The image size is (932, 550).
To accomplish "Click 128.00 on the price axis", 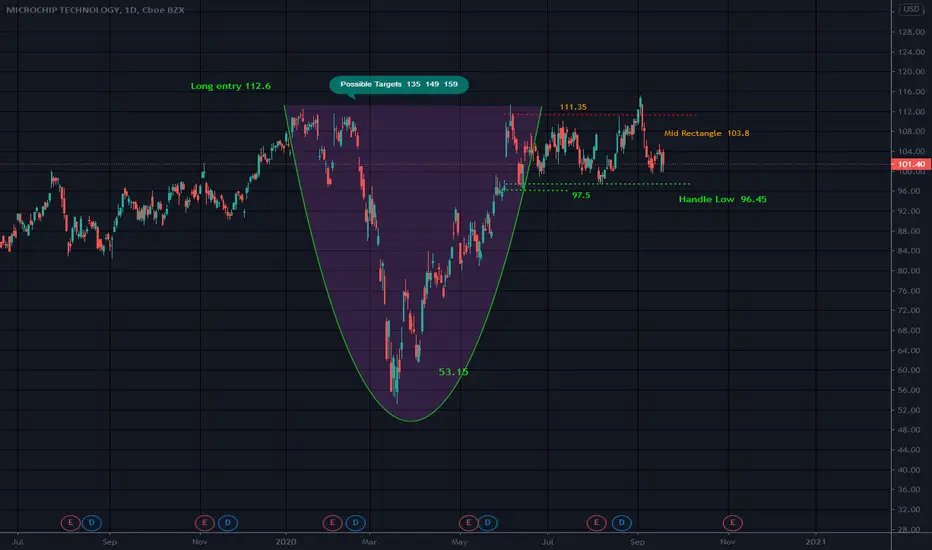I will click(911, 32).
